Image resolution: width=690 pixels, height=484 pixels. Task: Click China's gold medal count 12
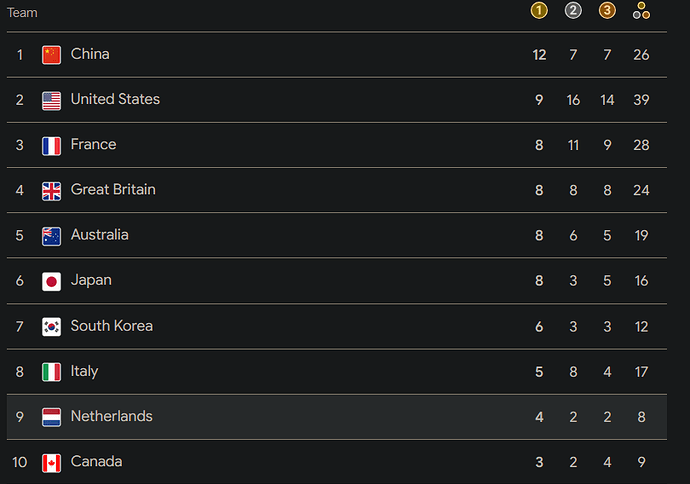click(x=539, y=55)
